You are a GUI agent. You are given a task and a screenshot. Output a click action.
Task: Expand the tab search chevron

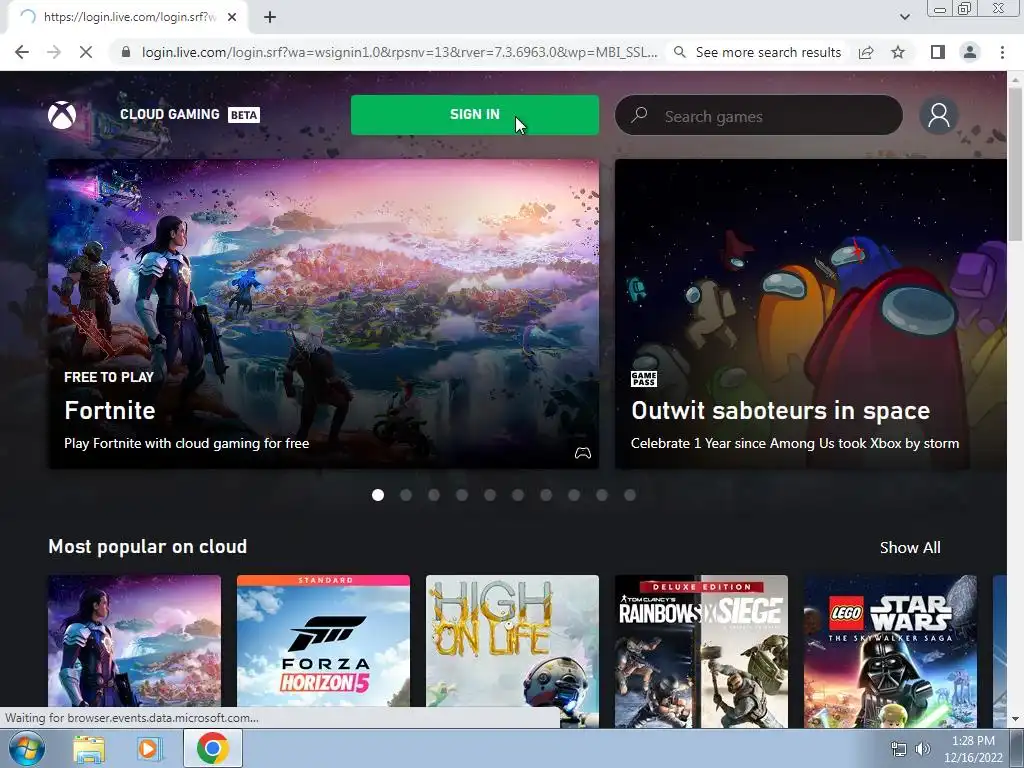tap(904, 17)
